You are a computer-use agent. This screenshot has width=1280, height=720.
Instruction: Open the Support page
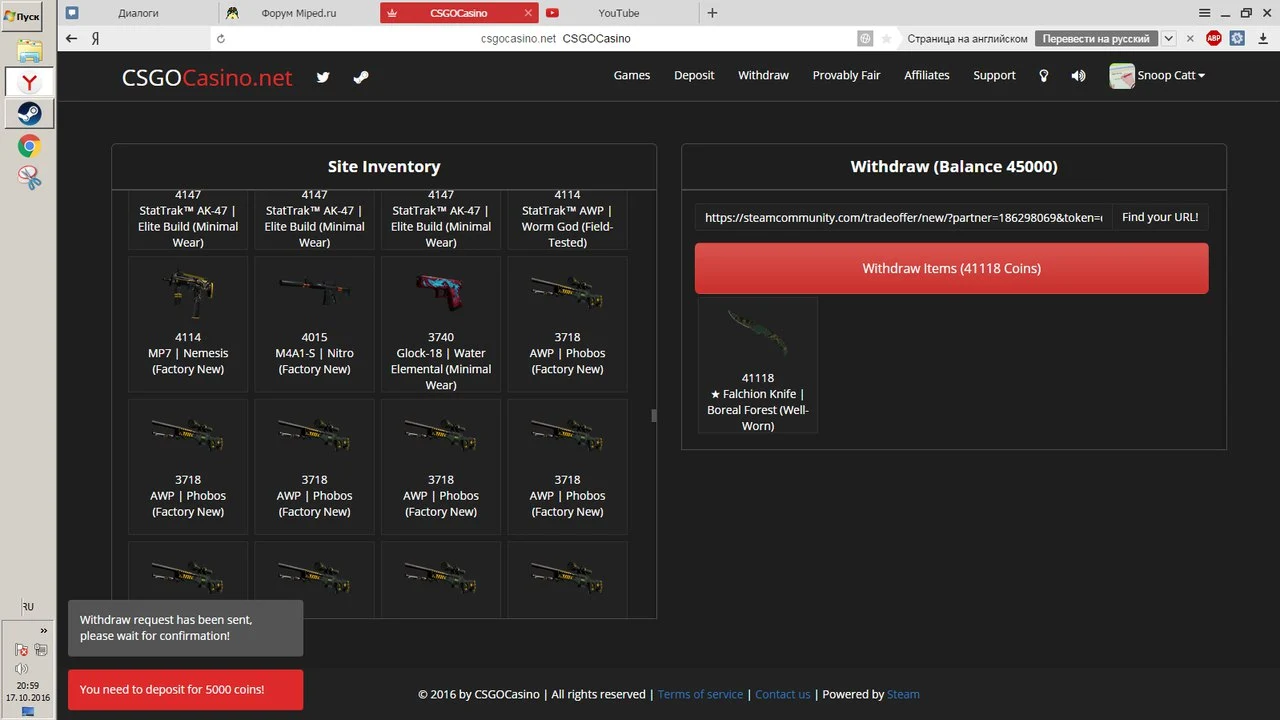tap(994, 76)
